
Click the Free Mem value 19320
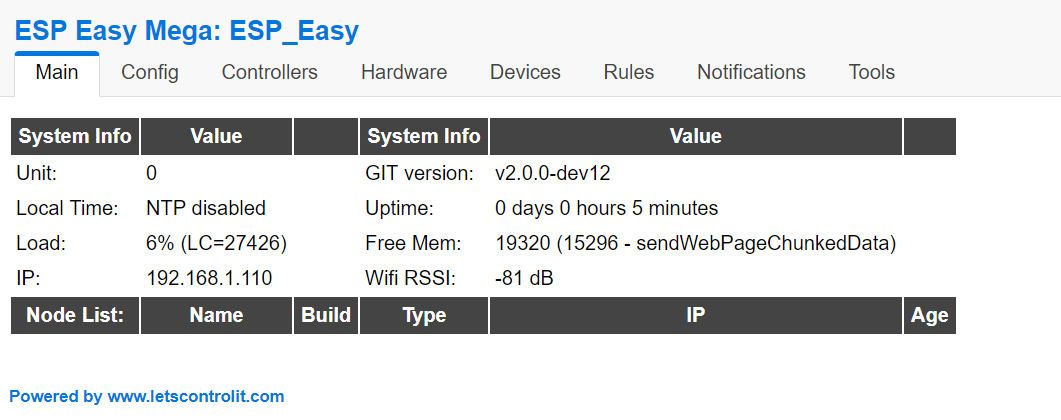coord(522,243)
